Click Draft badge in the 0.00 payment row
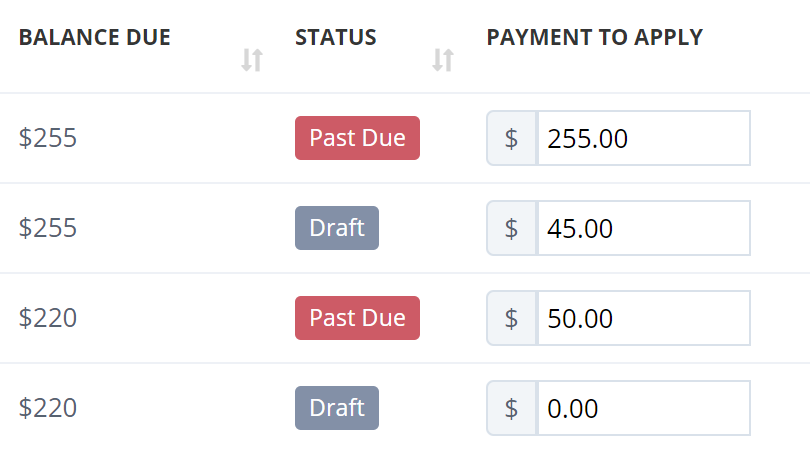This screenshot has width=810, height=469. 337,408
